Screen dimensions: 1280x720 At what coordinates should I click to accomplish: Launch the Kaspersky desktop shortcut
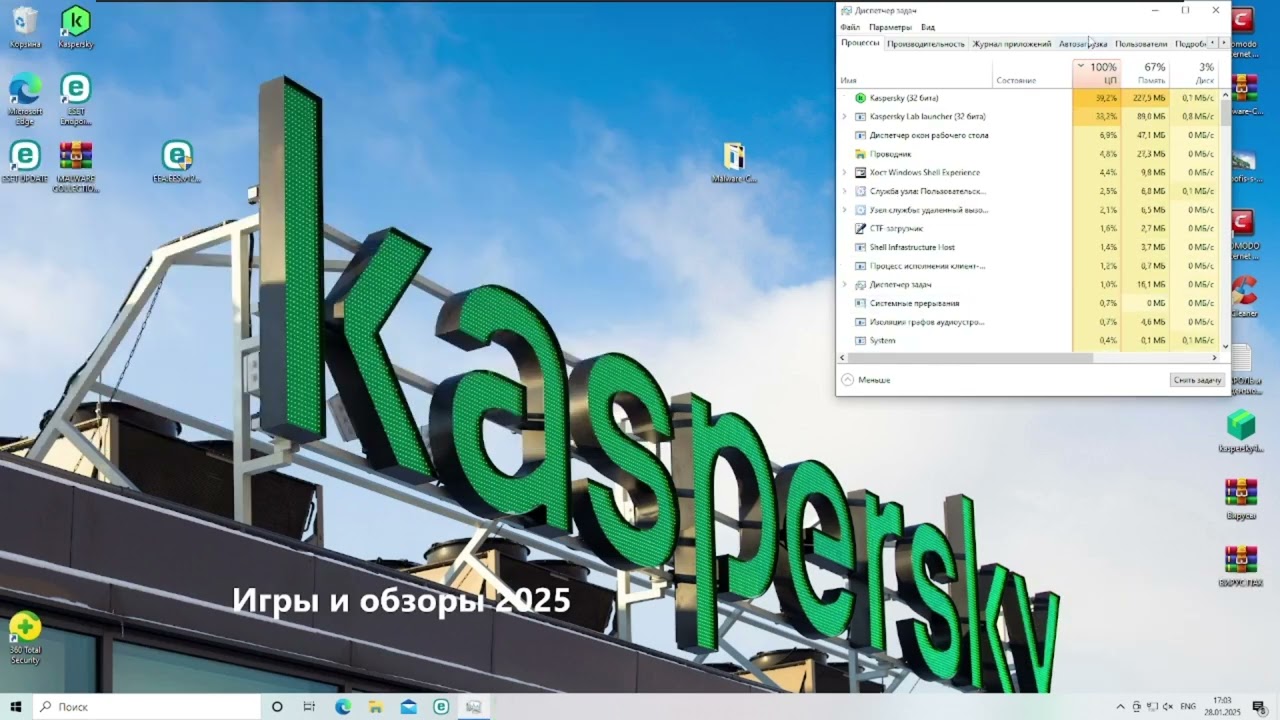coord(76,27)
